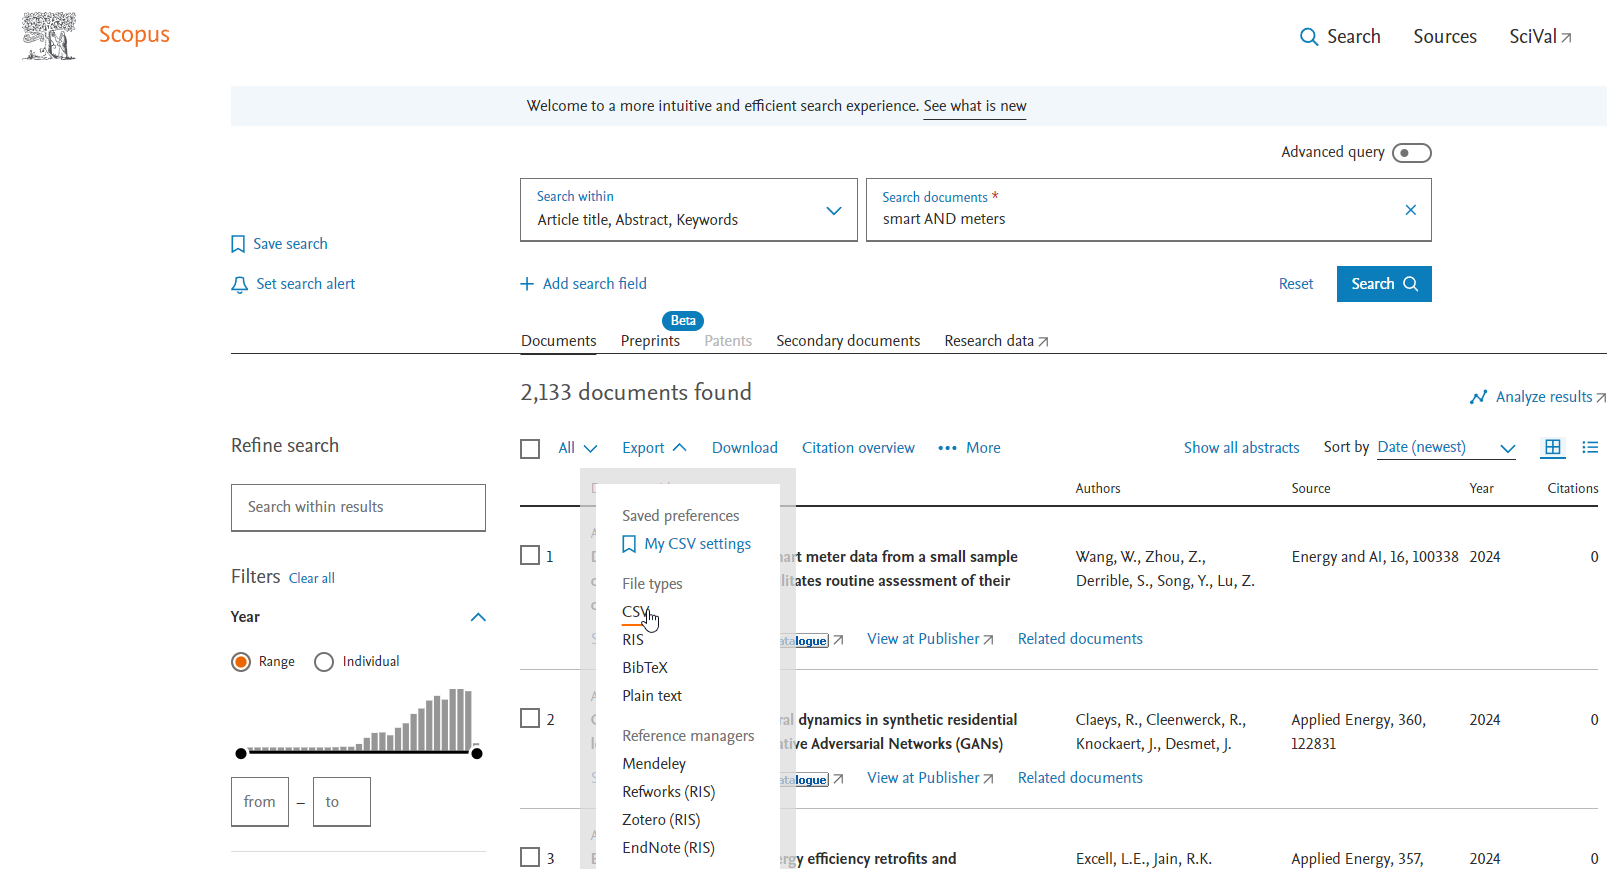Click the Set search alert bell icon
Image resolution: width=1618 pixels, height=869 pixels.
point(239,285)
